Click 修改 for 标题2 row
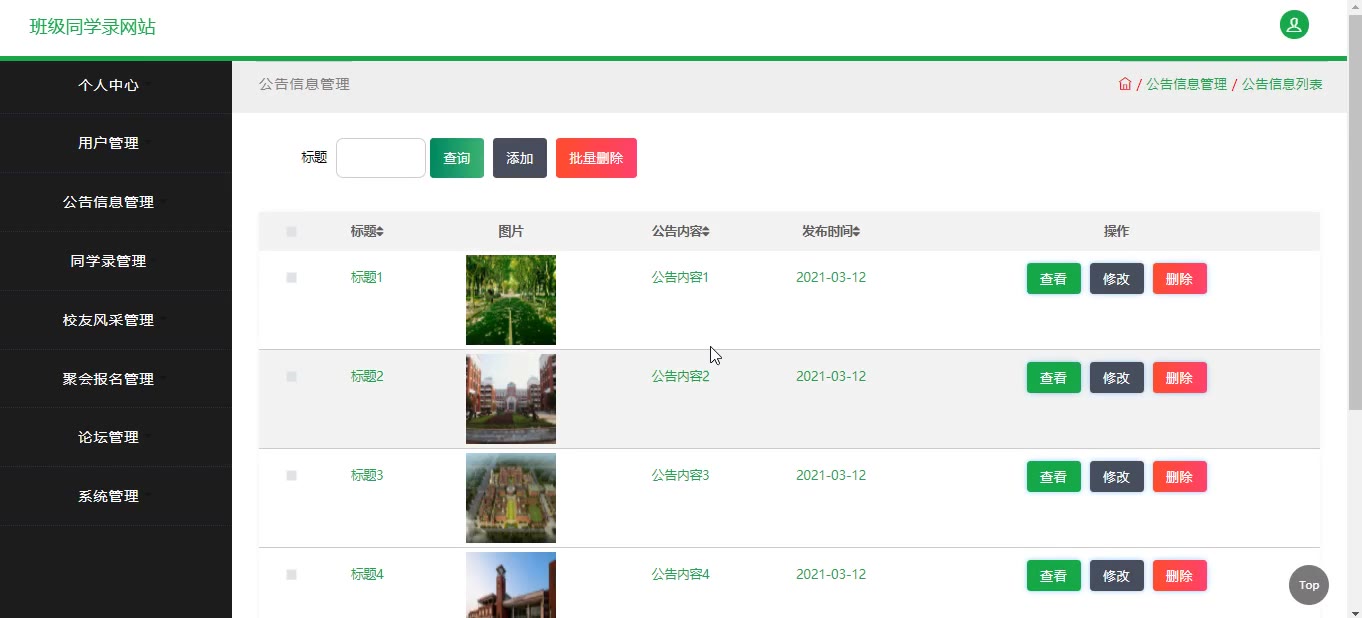The height and width of the screenshot is (618, 1362). coord(1117,378)
